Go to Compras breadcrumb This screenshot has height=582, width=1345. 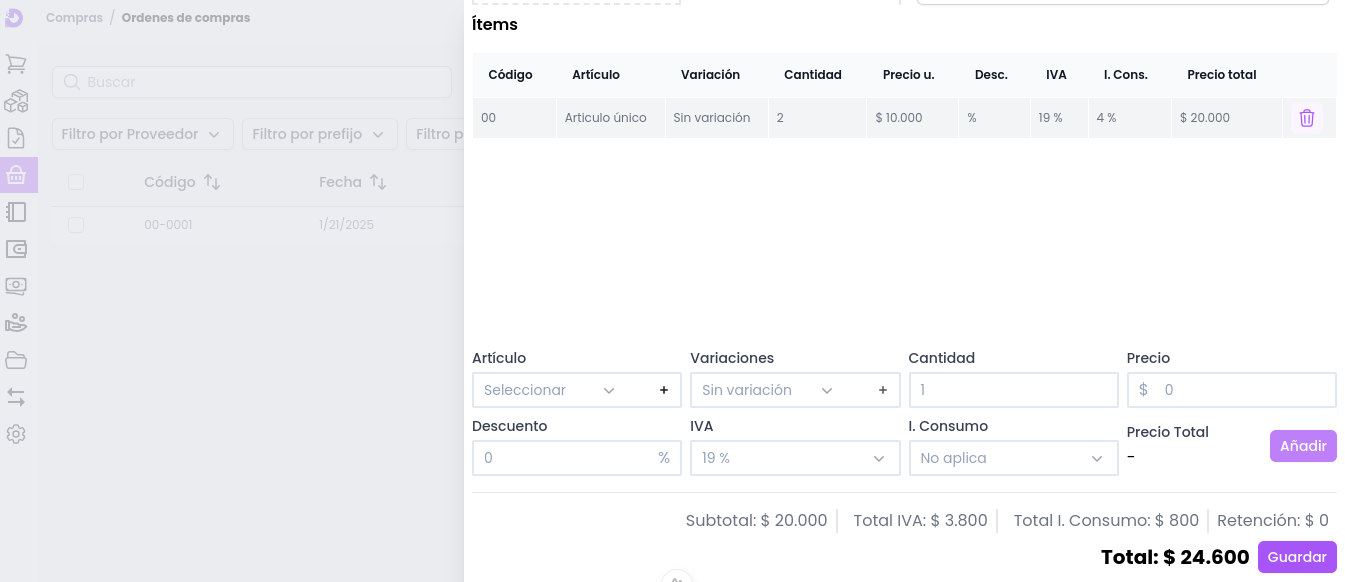click(74, 18)
